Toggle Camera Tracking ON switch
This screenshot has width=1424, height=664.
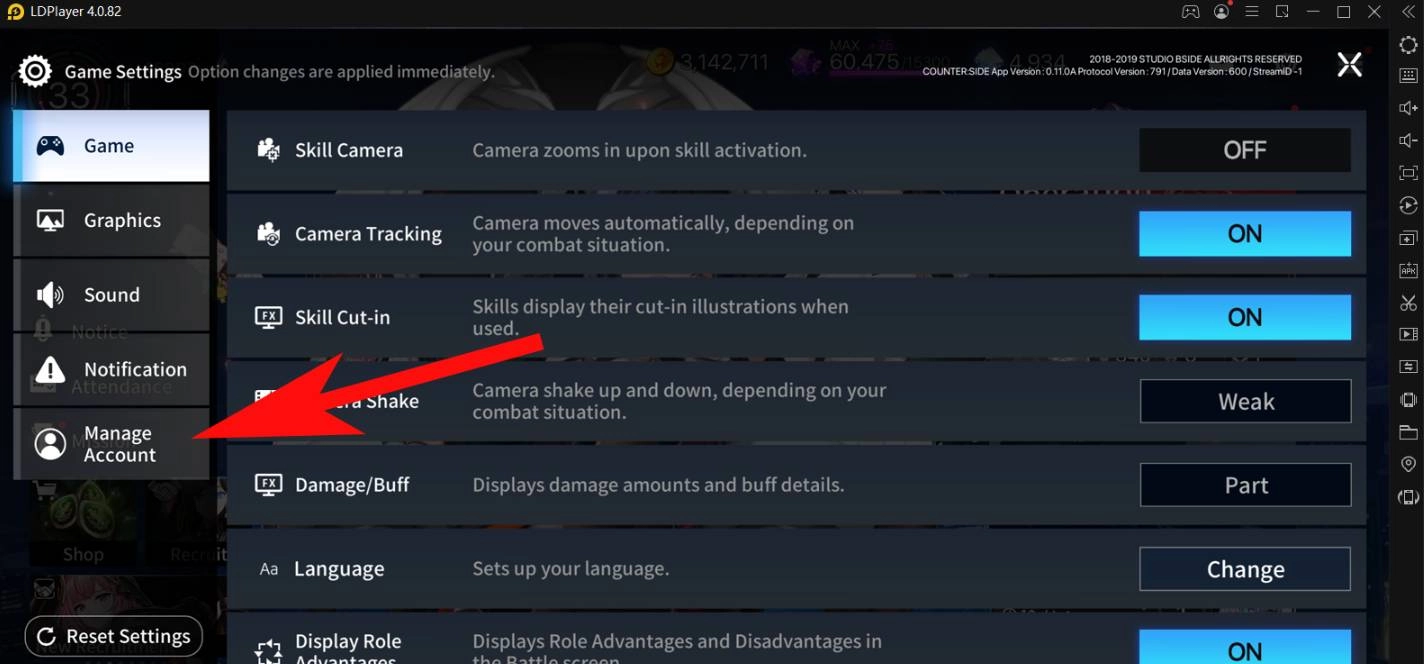(1245, 234)
